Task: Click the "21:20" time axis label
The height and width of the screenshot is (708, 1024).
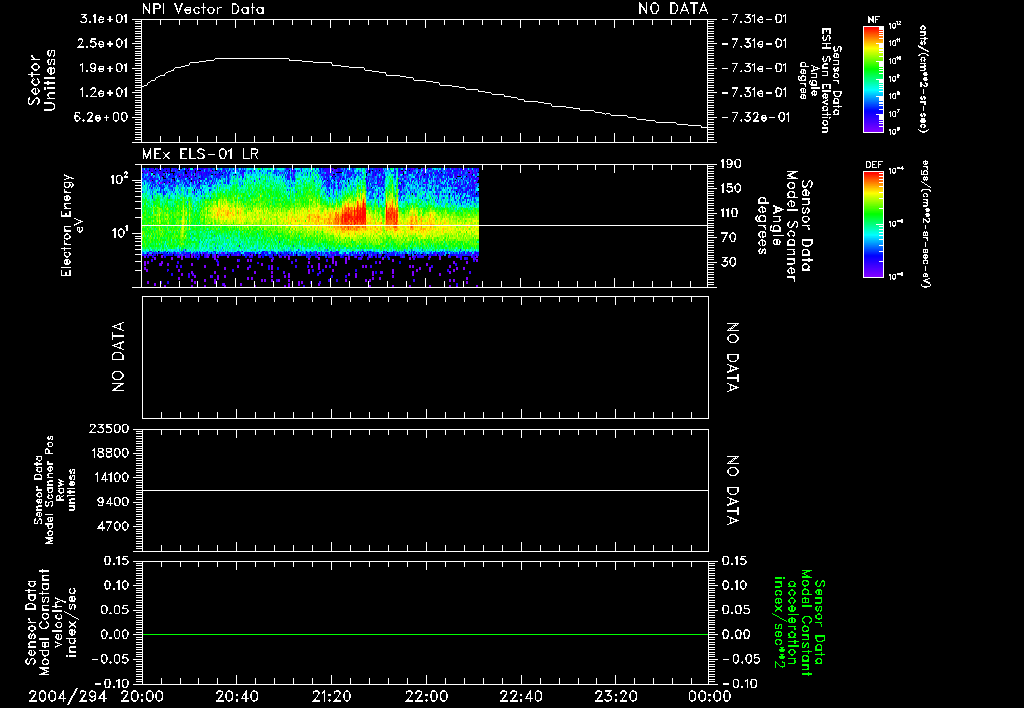Action: [x=331, y=696]
